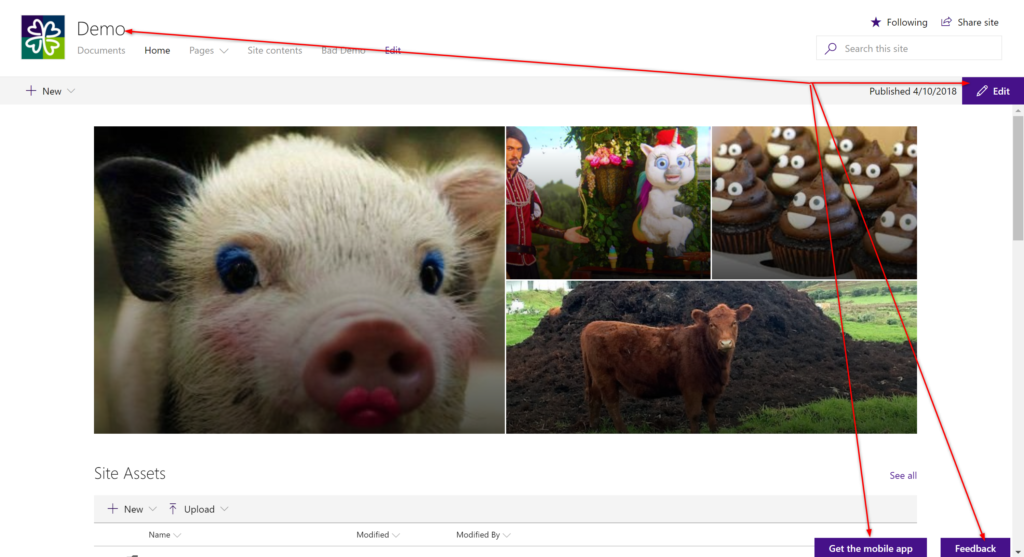Expand the chevron next to top New

(x=71, y=91)
